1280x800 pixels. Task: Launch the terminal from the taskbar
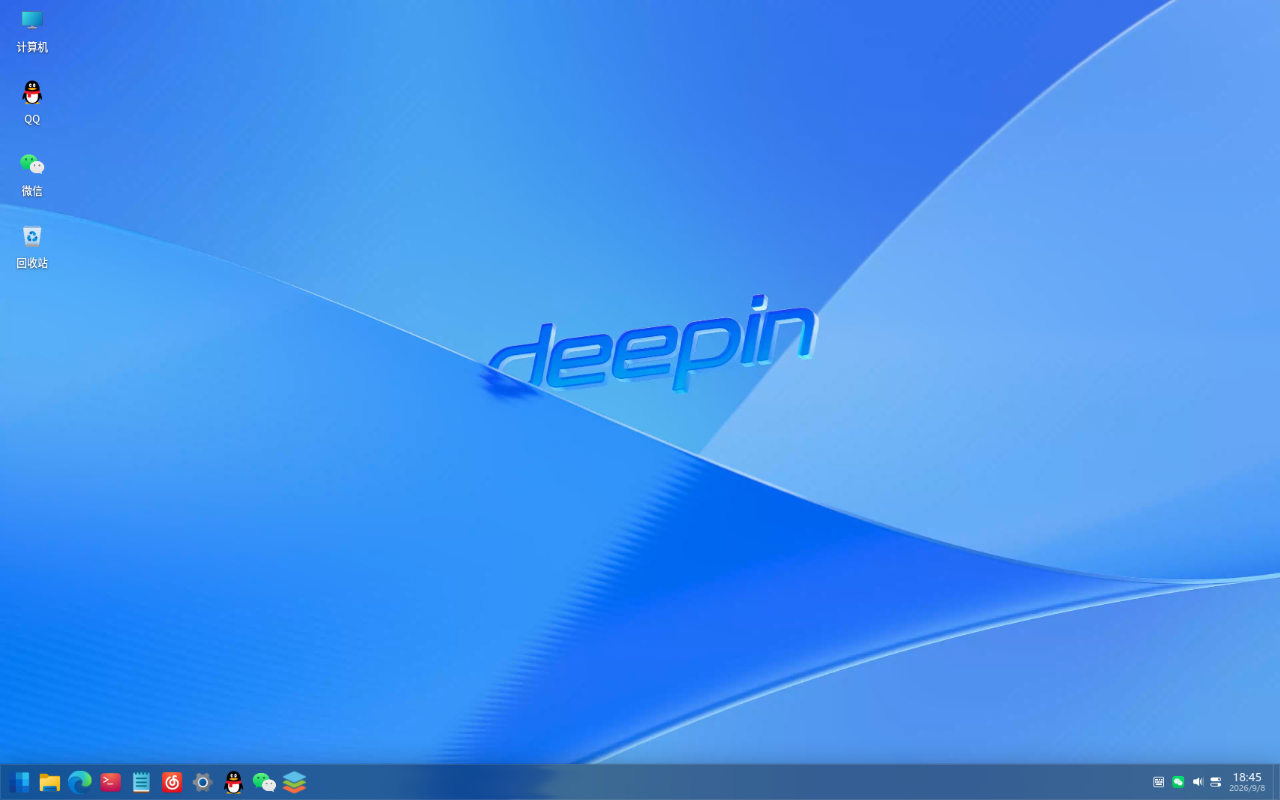[x=111, y=782]
